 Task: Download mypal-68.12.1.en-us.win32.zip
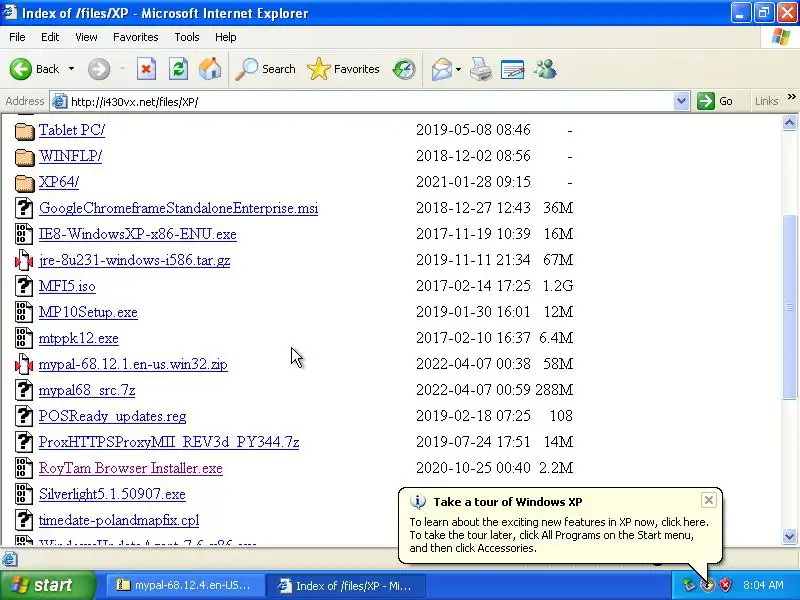[x=133, y=364]
